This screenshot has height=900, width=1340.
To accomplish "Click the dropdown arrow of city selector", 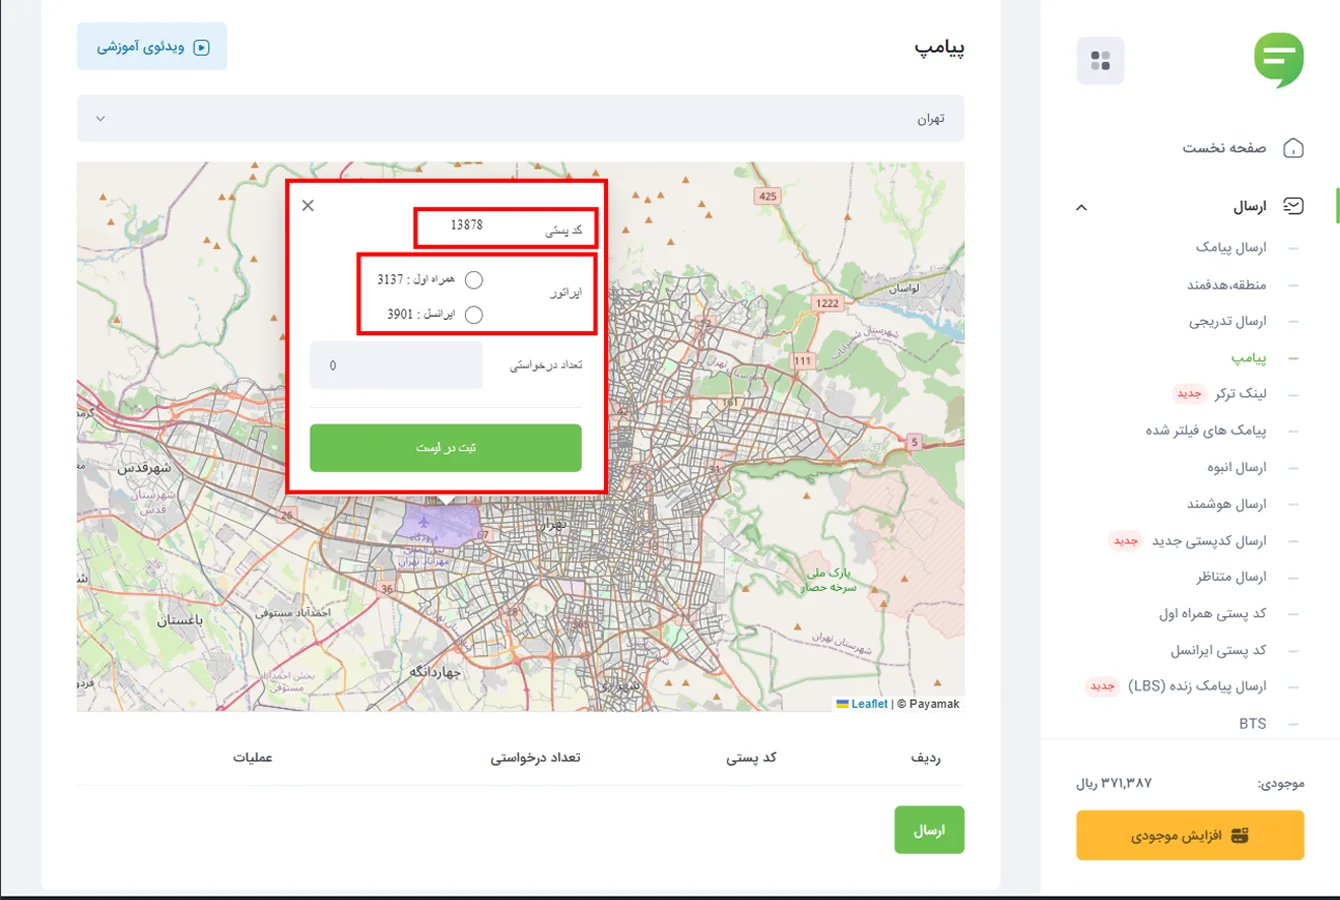I will [x=100, y=118].
